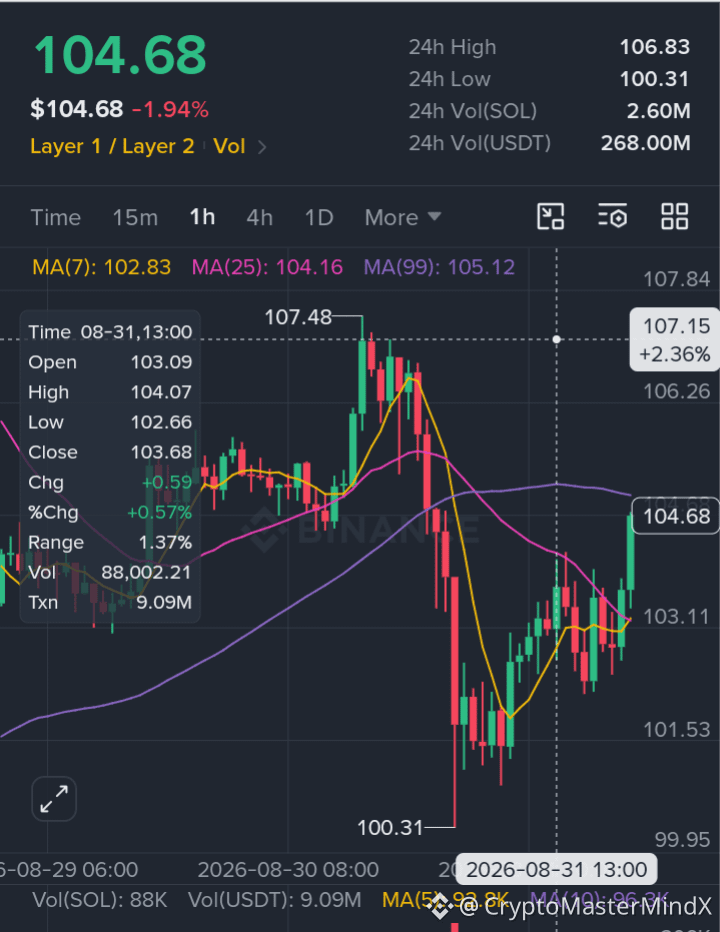Screen dimensions: 720x932
Task: Click the MA(25): 104.16 indicator label
Action: (267, 267)
